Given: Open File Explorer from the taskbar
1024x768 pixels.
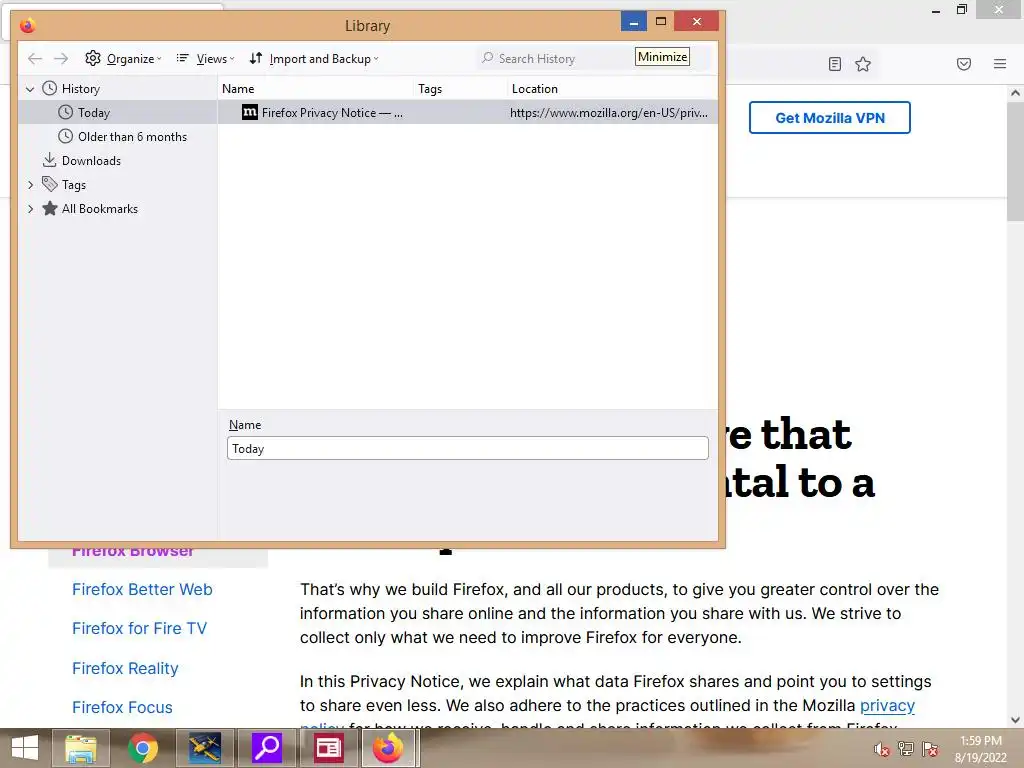Looking at the screenshot, I should (80, 748).
